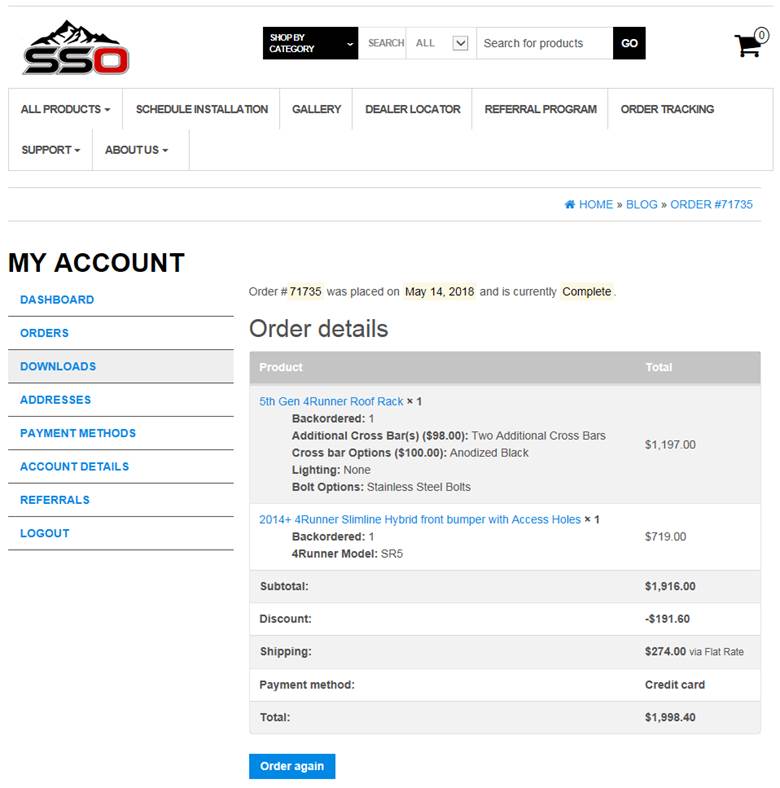This screenshot has width=780, height=788.
Task: Go to account Dashboard
Action: [57, 300]
